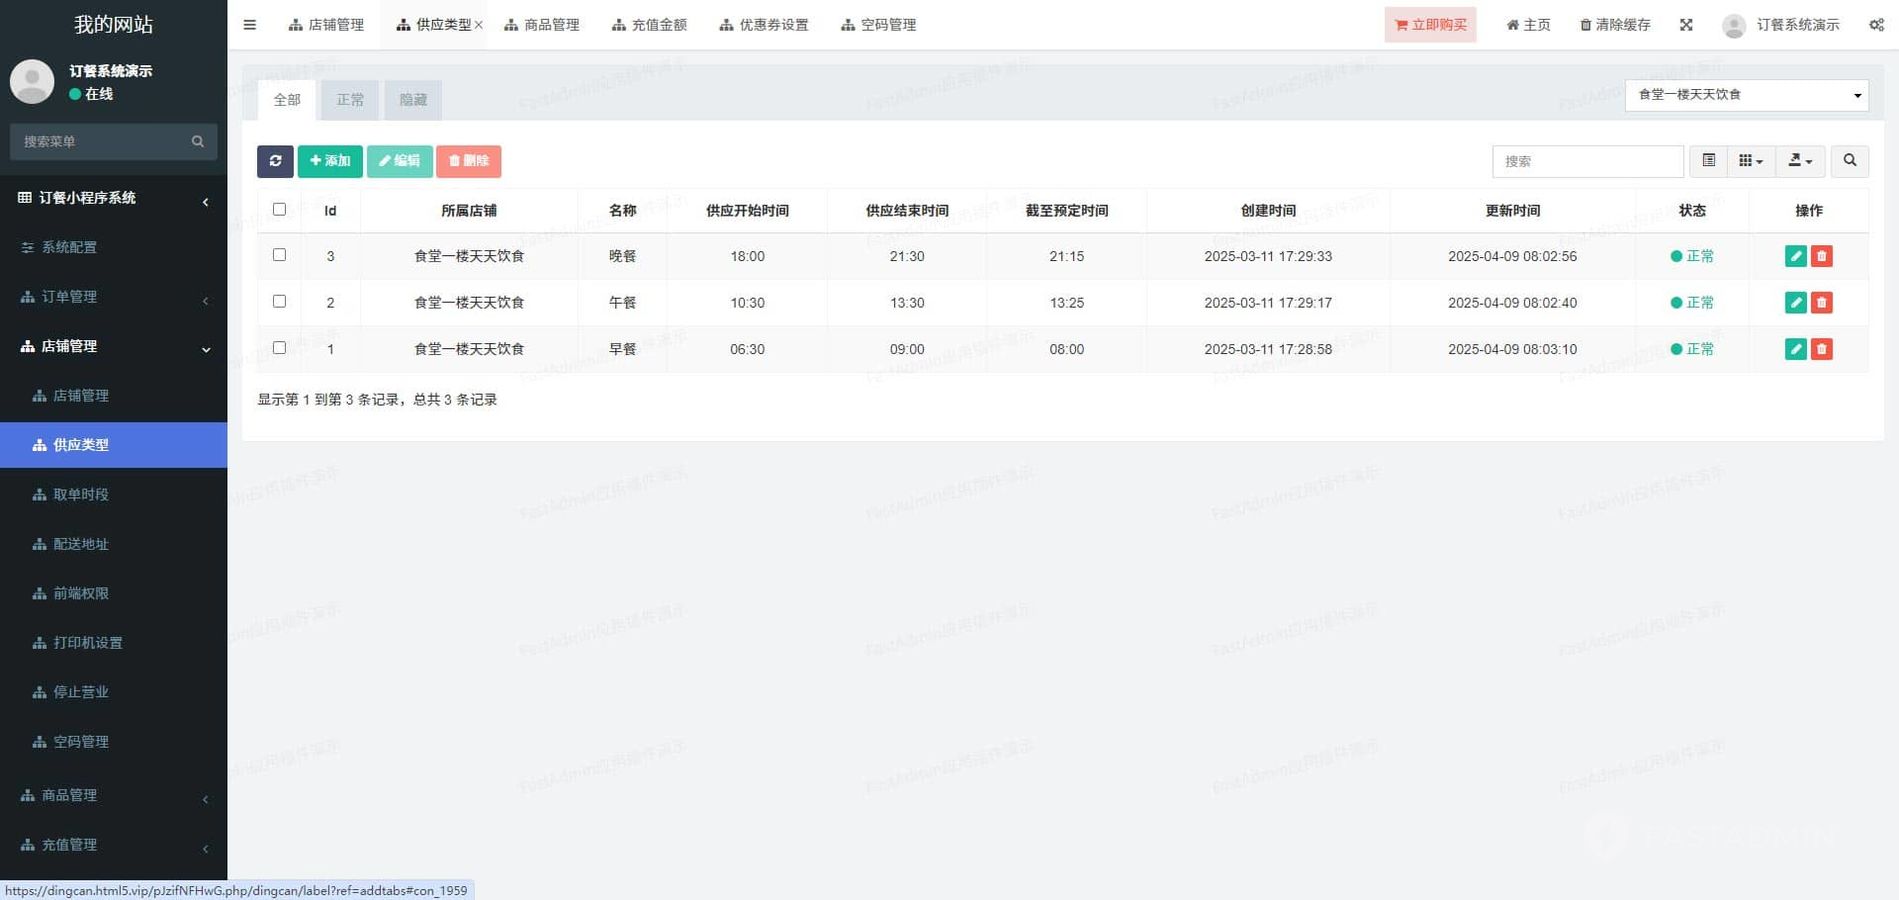Image resolution: width=1899 pixels, height=900 pixels.
Task: Tick the checkbox for 早餐 row
Action: pyautogui.click(x=279, y=348)
